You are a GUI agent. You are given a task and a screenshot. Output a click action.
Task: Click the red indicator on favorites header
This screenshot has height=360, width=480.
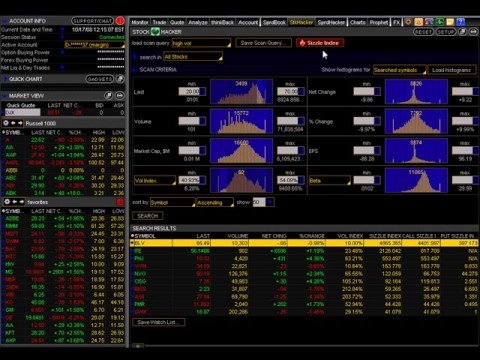[x=120, y=202]
